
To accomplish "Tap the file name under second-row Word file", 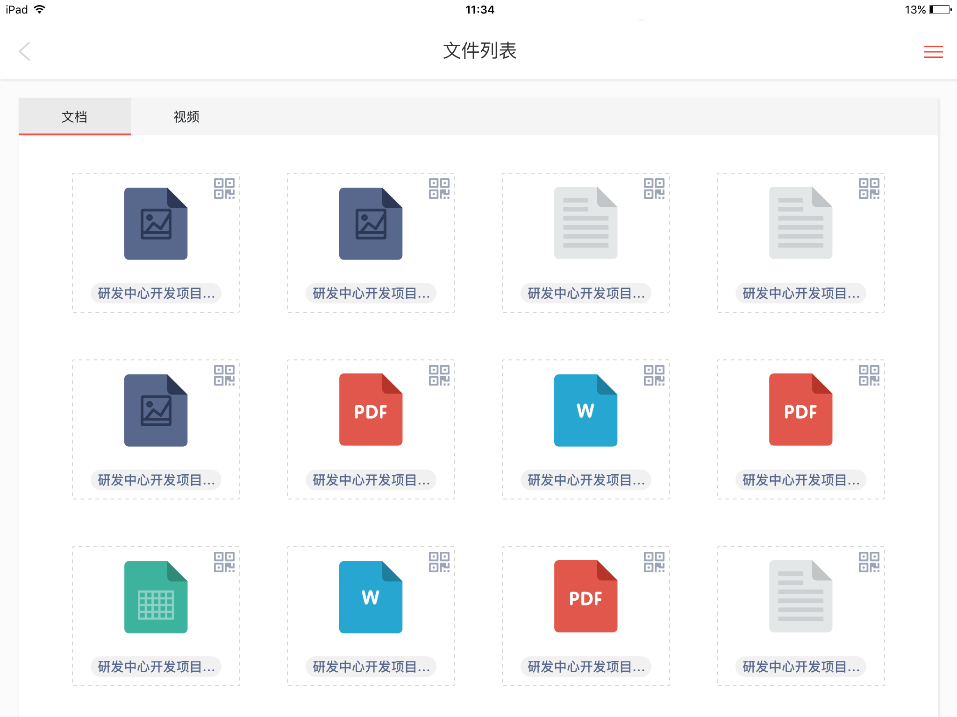I will [x=585, y=480].
